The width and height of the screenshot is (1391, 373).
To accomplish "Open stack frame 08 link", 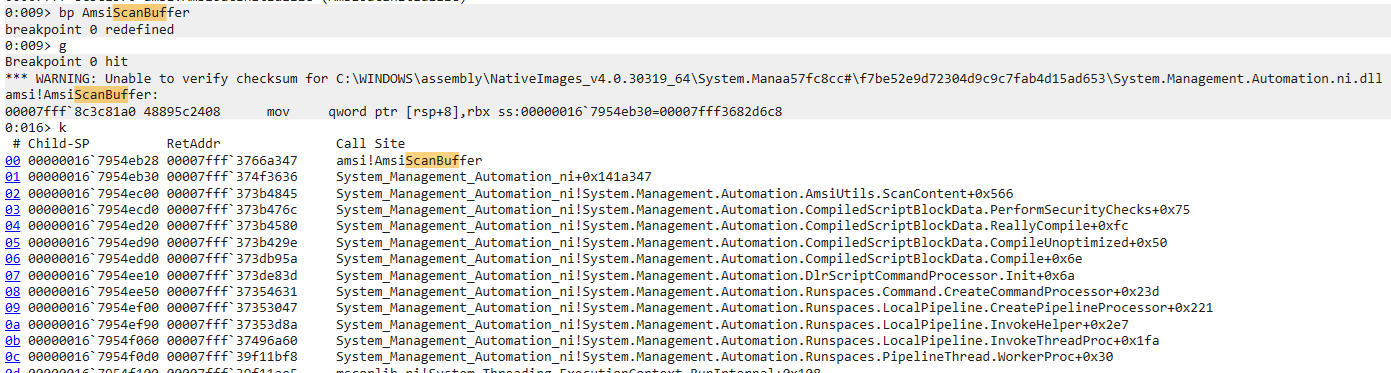I will point(13,291).
